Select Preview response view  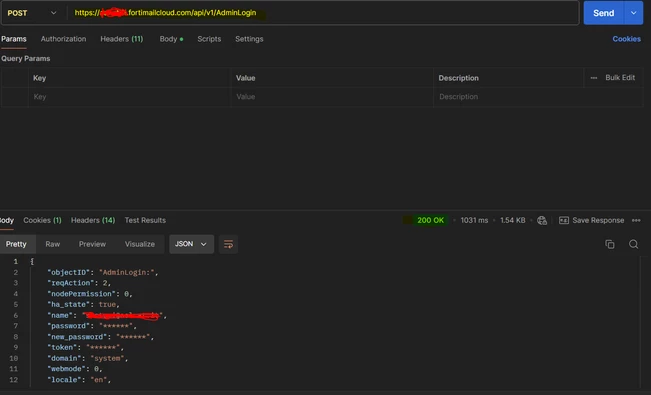92,244
